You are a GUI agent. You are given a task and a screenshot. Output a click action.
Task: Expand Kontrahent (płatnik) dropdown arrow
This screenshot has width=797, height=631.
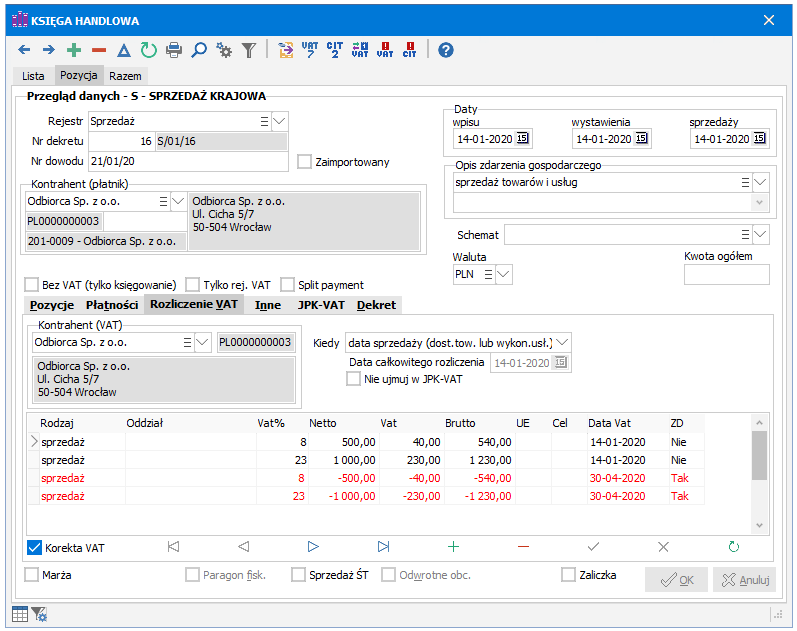(178, 201)
